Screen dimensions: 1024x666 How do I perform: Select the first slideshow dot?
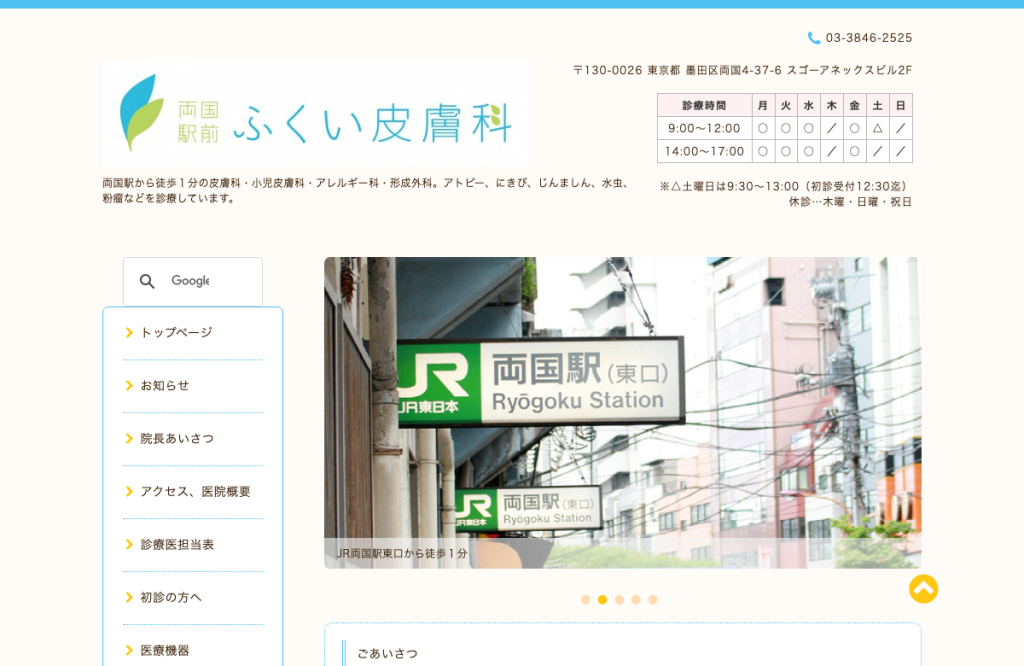[585, 599]
